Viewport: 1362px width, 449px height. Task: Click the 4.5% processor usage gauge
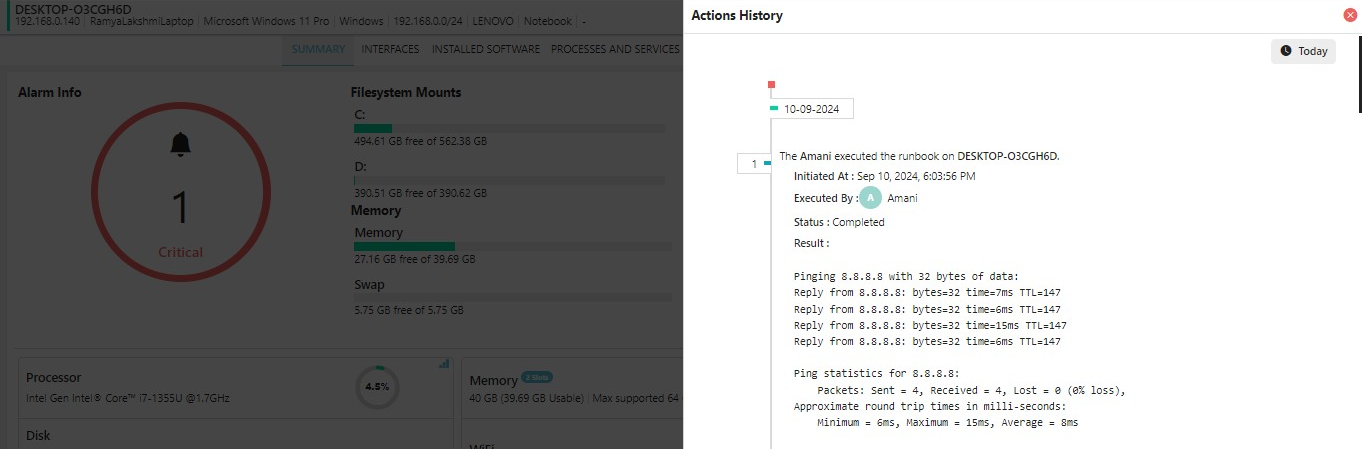(377, 386)
